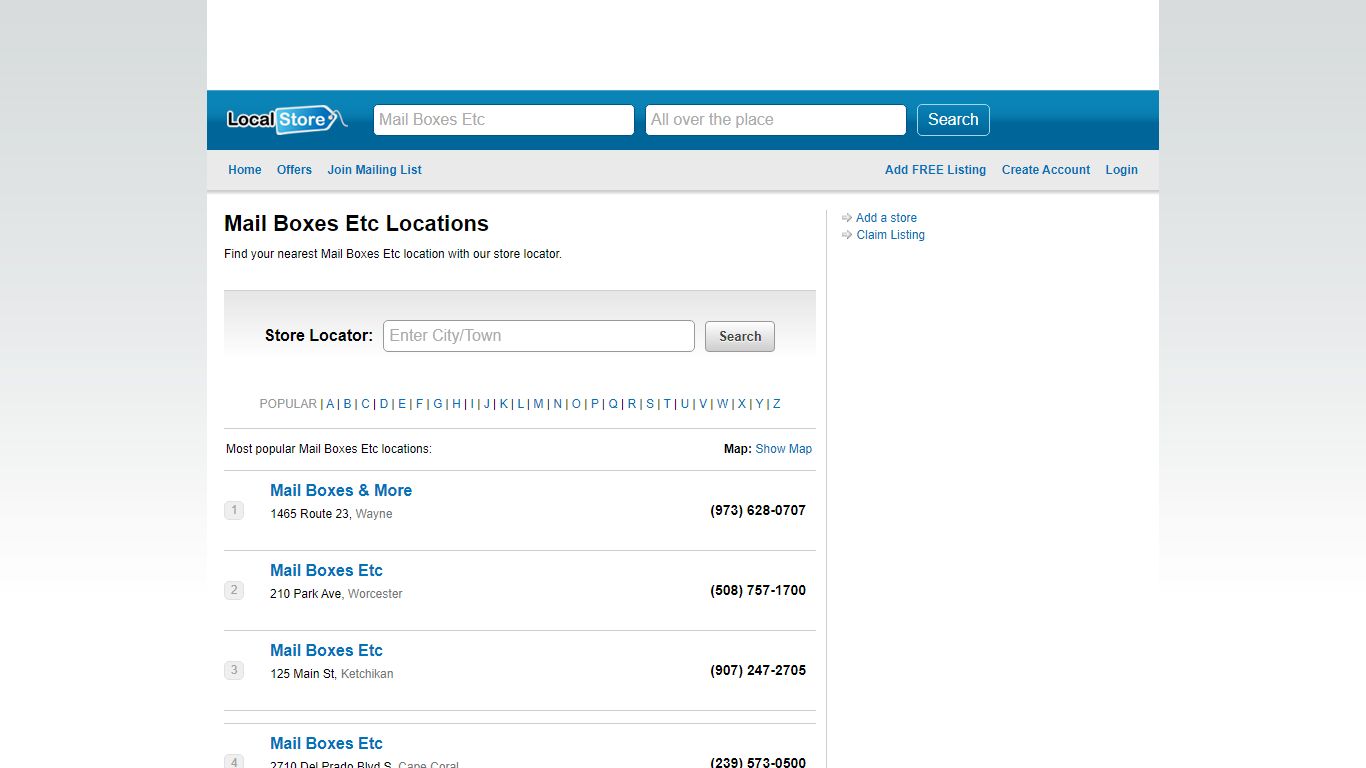This screenshot has height=768, width=1366.
Task: Filter locations by letter C
Action: [x=365, y=404]
